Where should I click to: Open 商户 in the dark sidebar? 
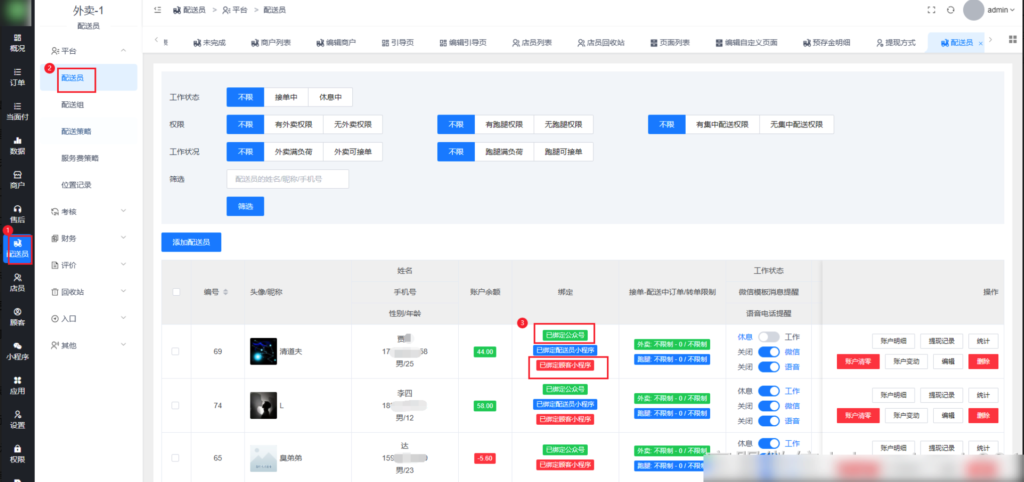pos(18,180)
